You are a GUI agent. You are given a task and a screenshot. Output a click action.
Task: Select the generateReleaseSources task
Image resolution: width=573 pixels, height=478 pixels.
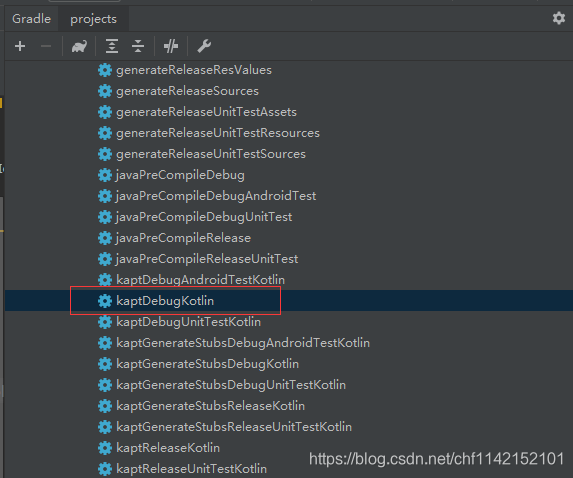tap(187, 91)
